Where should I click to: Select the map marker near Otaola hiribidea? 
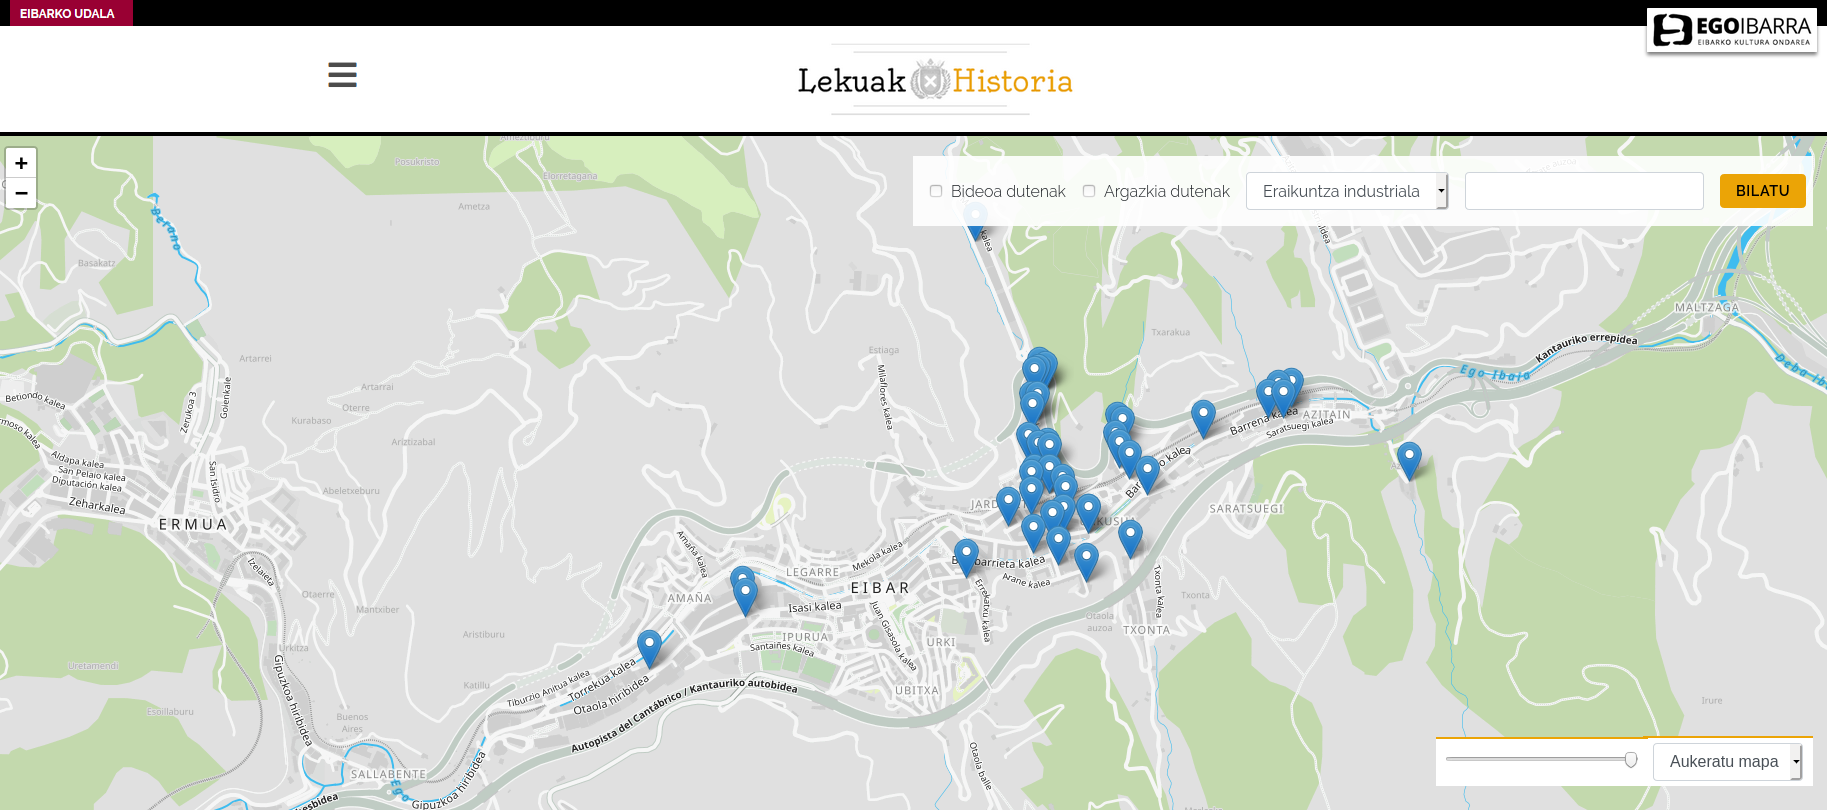[649, 645]
